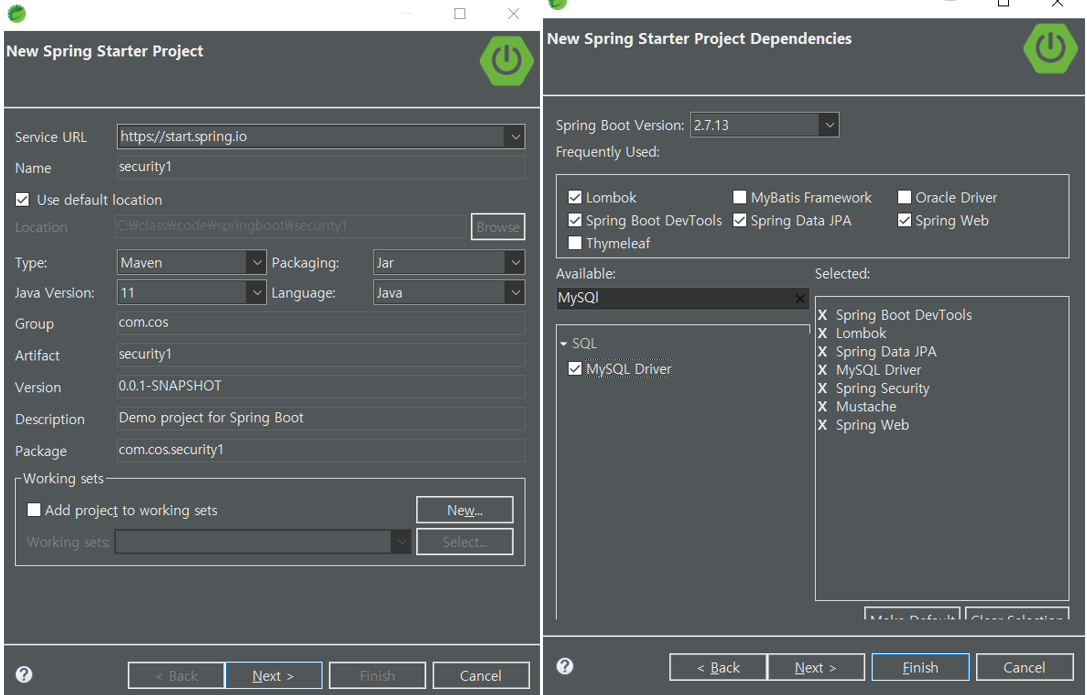1087x695 pixels.
Task: Uncheck Spring Data JPA in Frequently Used
Action: 740,220
